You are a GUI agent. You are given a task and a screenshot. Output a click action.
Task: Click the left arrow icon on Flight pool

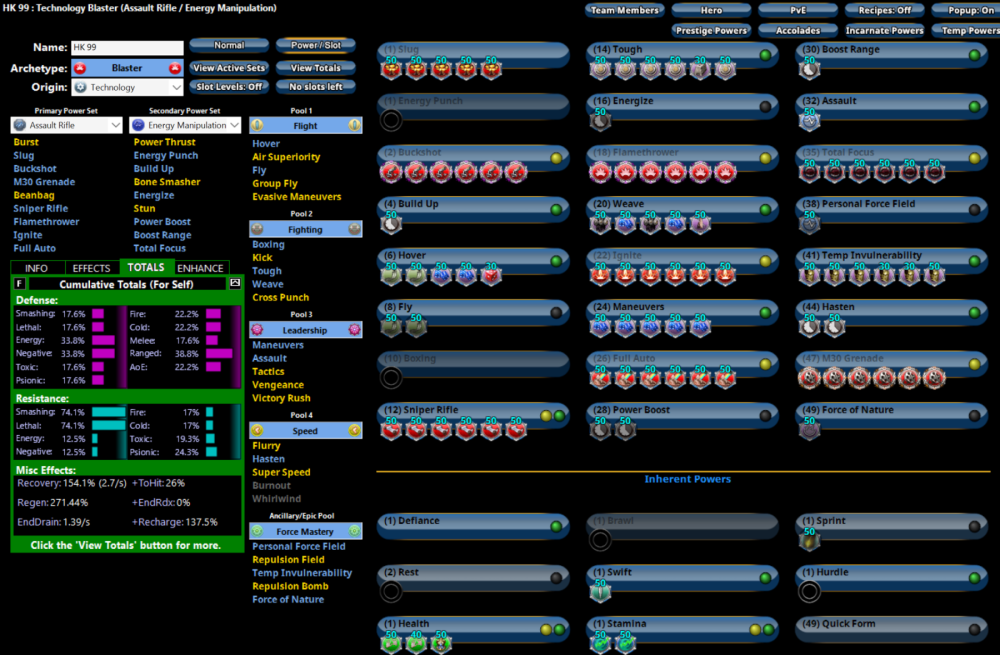257,126
